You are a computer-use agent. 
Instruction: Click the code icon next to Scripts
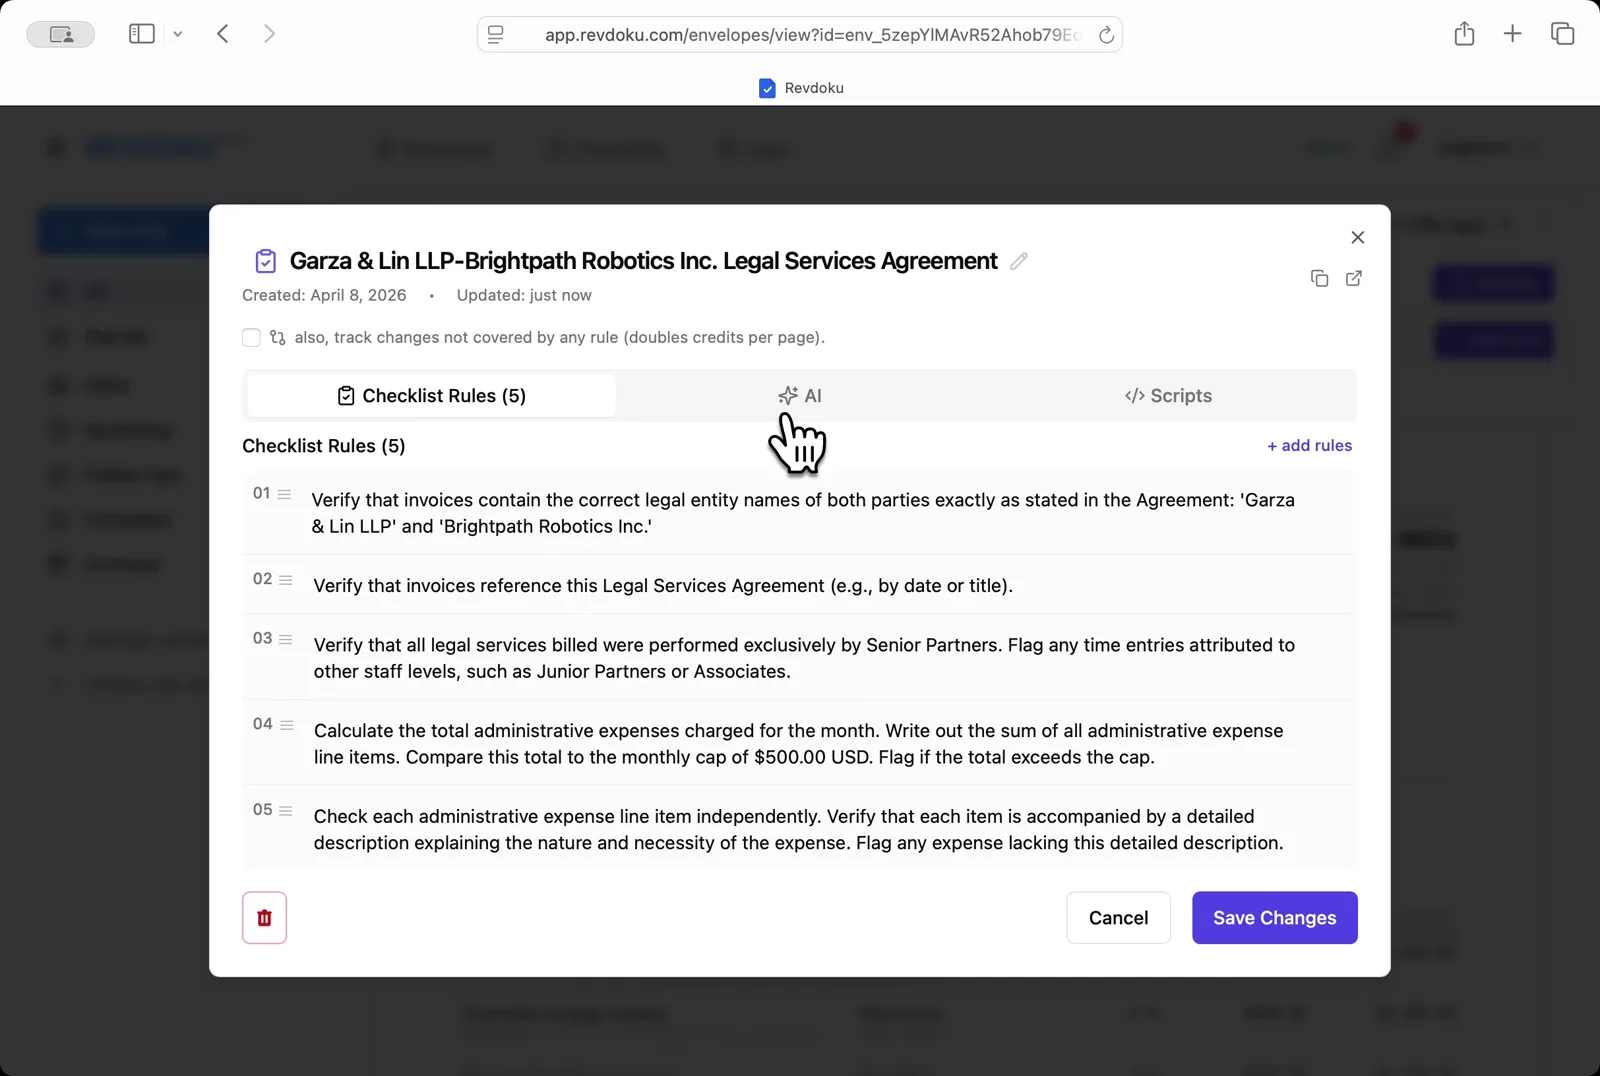tap(1133, 395)
